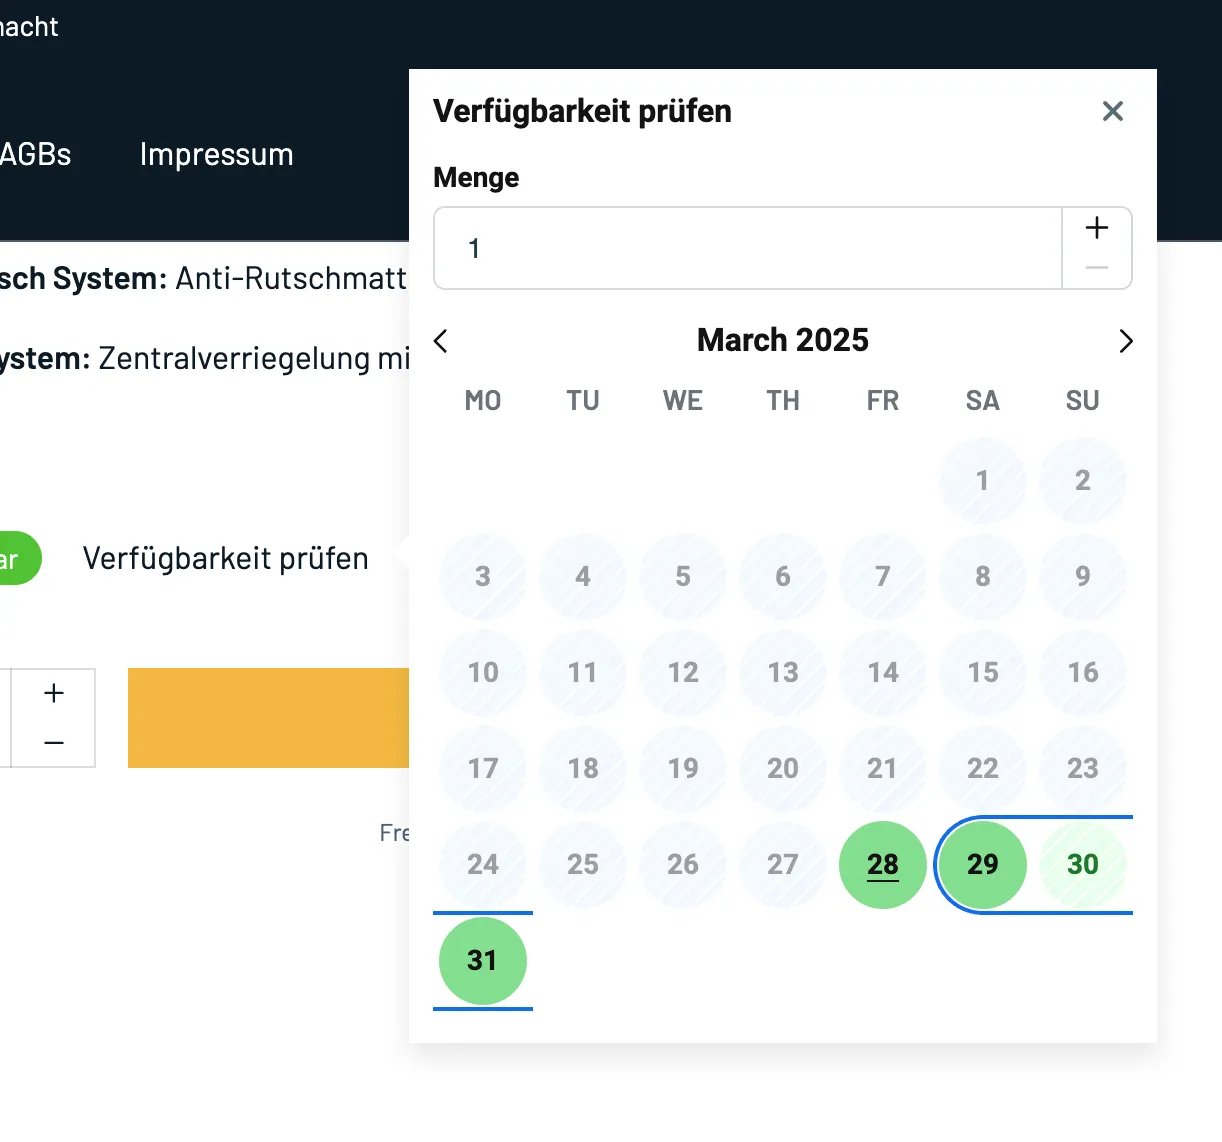Advance calendar to next month
Screen dimensions: 1222x1142
coord(1125,341)
